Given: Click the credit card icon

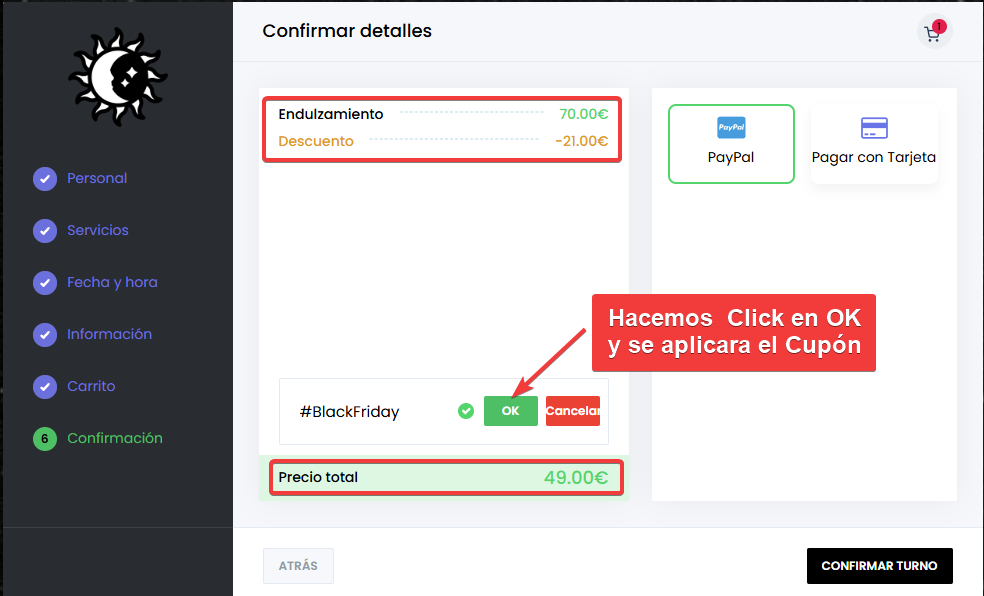Looking at the screenshot, I should 874,128.
